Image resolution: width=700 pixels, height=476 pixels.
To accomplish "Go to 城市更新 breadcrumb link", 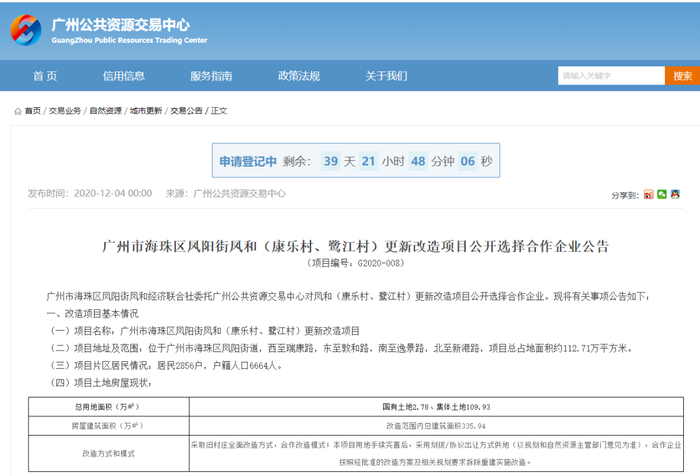I will 146,111.
